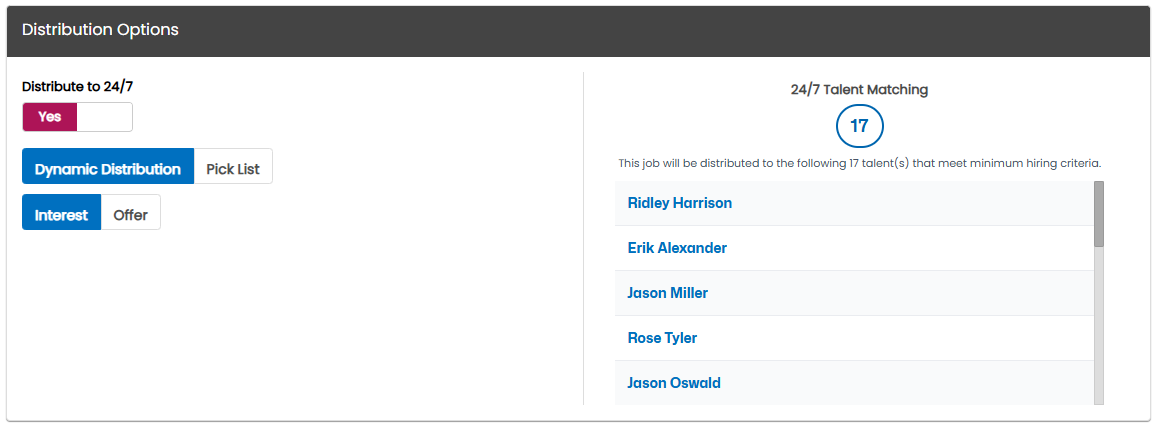Click the vertical divider between the two panels
Screen dimensions: 1157x427
point(583,238)
